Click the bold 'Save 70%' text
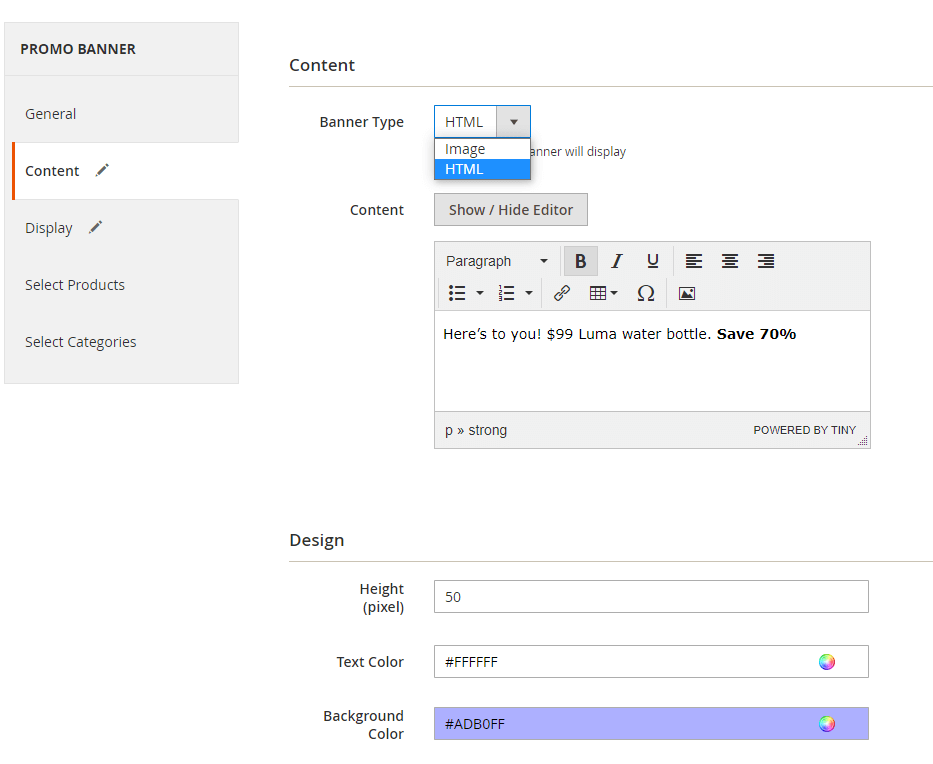 (756, 334)
